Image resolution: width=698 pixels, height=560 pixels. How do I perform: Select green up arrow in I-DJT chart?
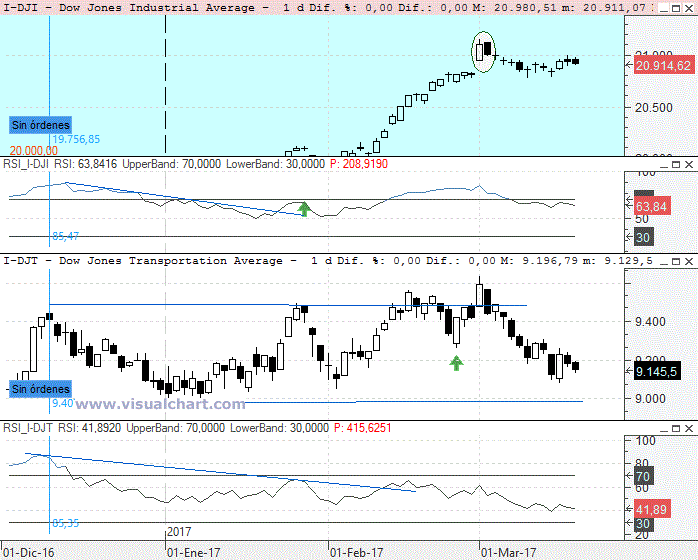456,363
